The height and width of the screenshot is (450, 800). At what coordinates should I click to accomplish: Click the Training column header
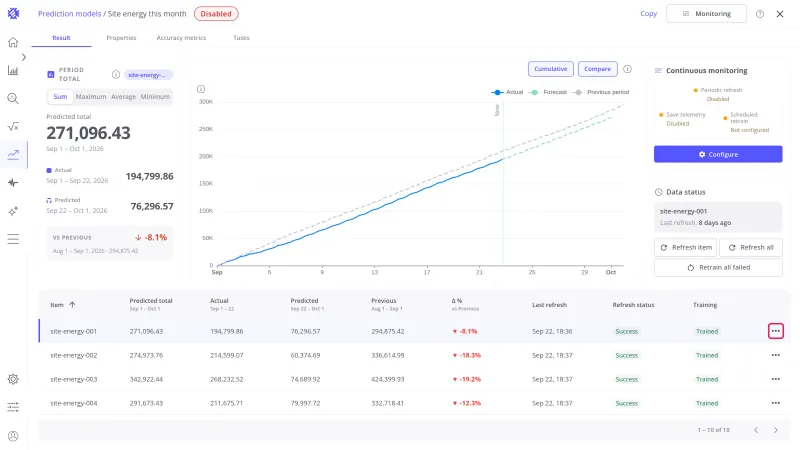click(x=705, y=305)
